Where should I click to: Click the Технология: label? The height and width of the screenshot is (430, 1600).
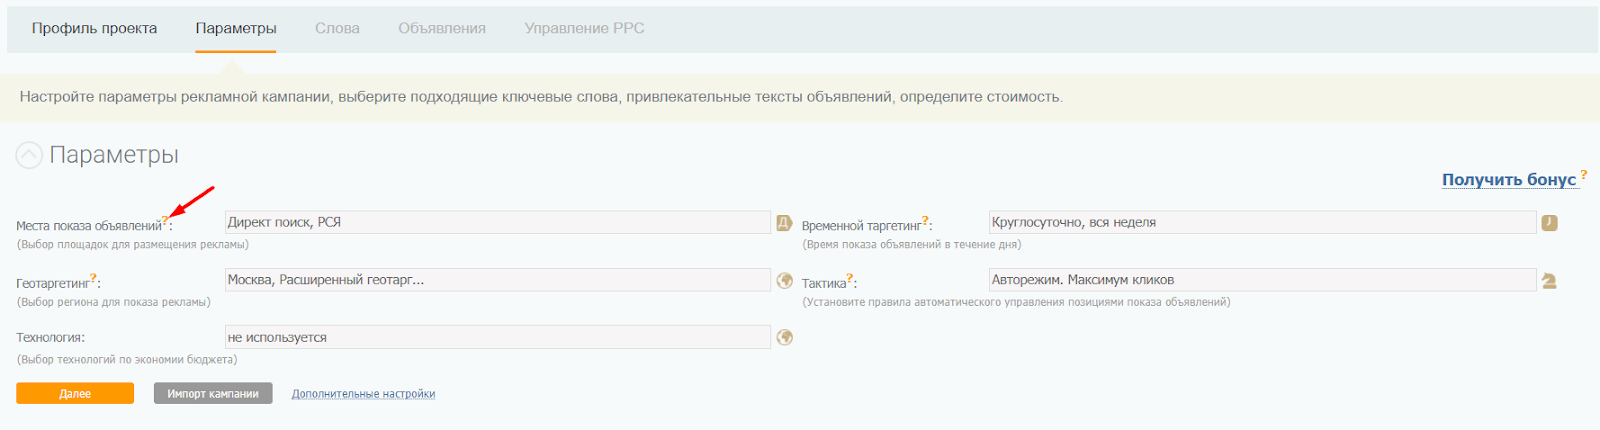[50, 338]
